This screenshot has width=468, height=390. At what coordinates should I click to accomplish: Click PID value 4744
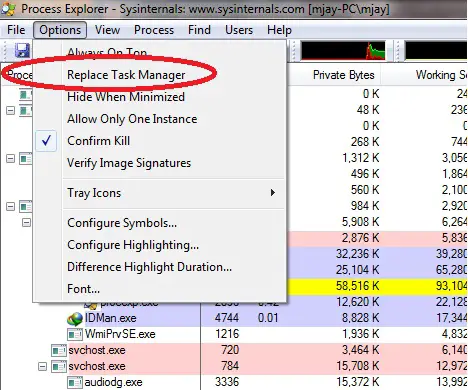(x=227, y=318)
